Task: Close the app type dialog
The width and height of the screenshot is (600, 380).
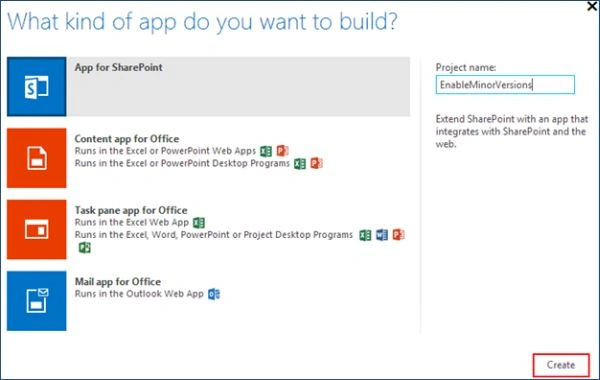Action: (x=592, y=7)
